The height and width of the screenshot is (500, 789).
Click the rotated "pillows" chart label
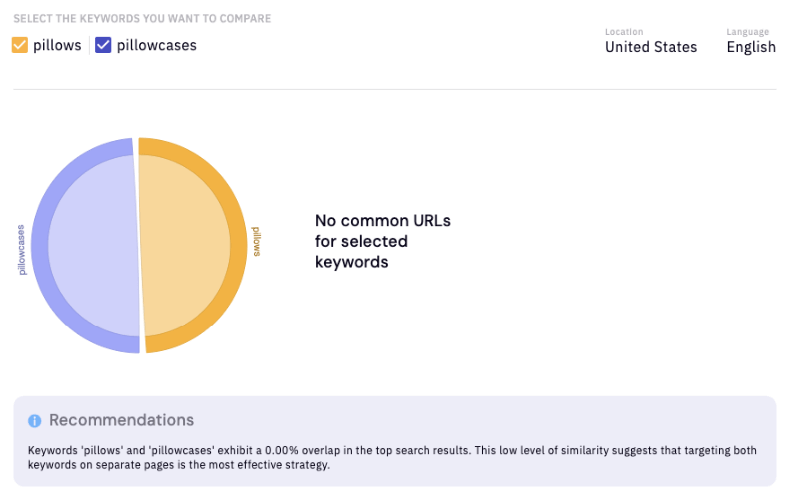pyautogui.click(x=256, y=241)
